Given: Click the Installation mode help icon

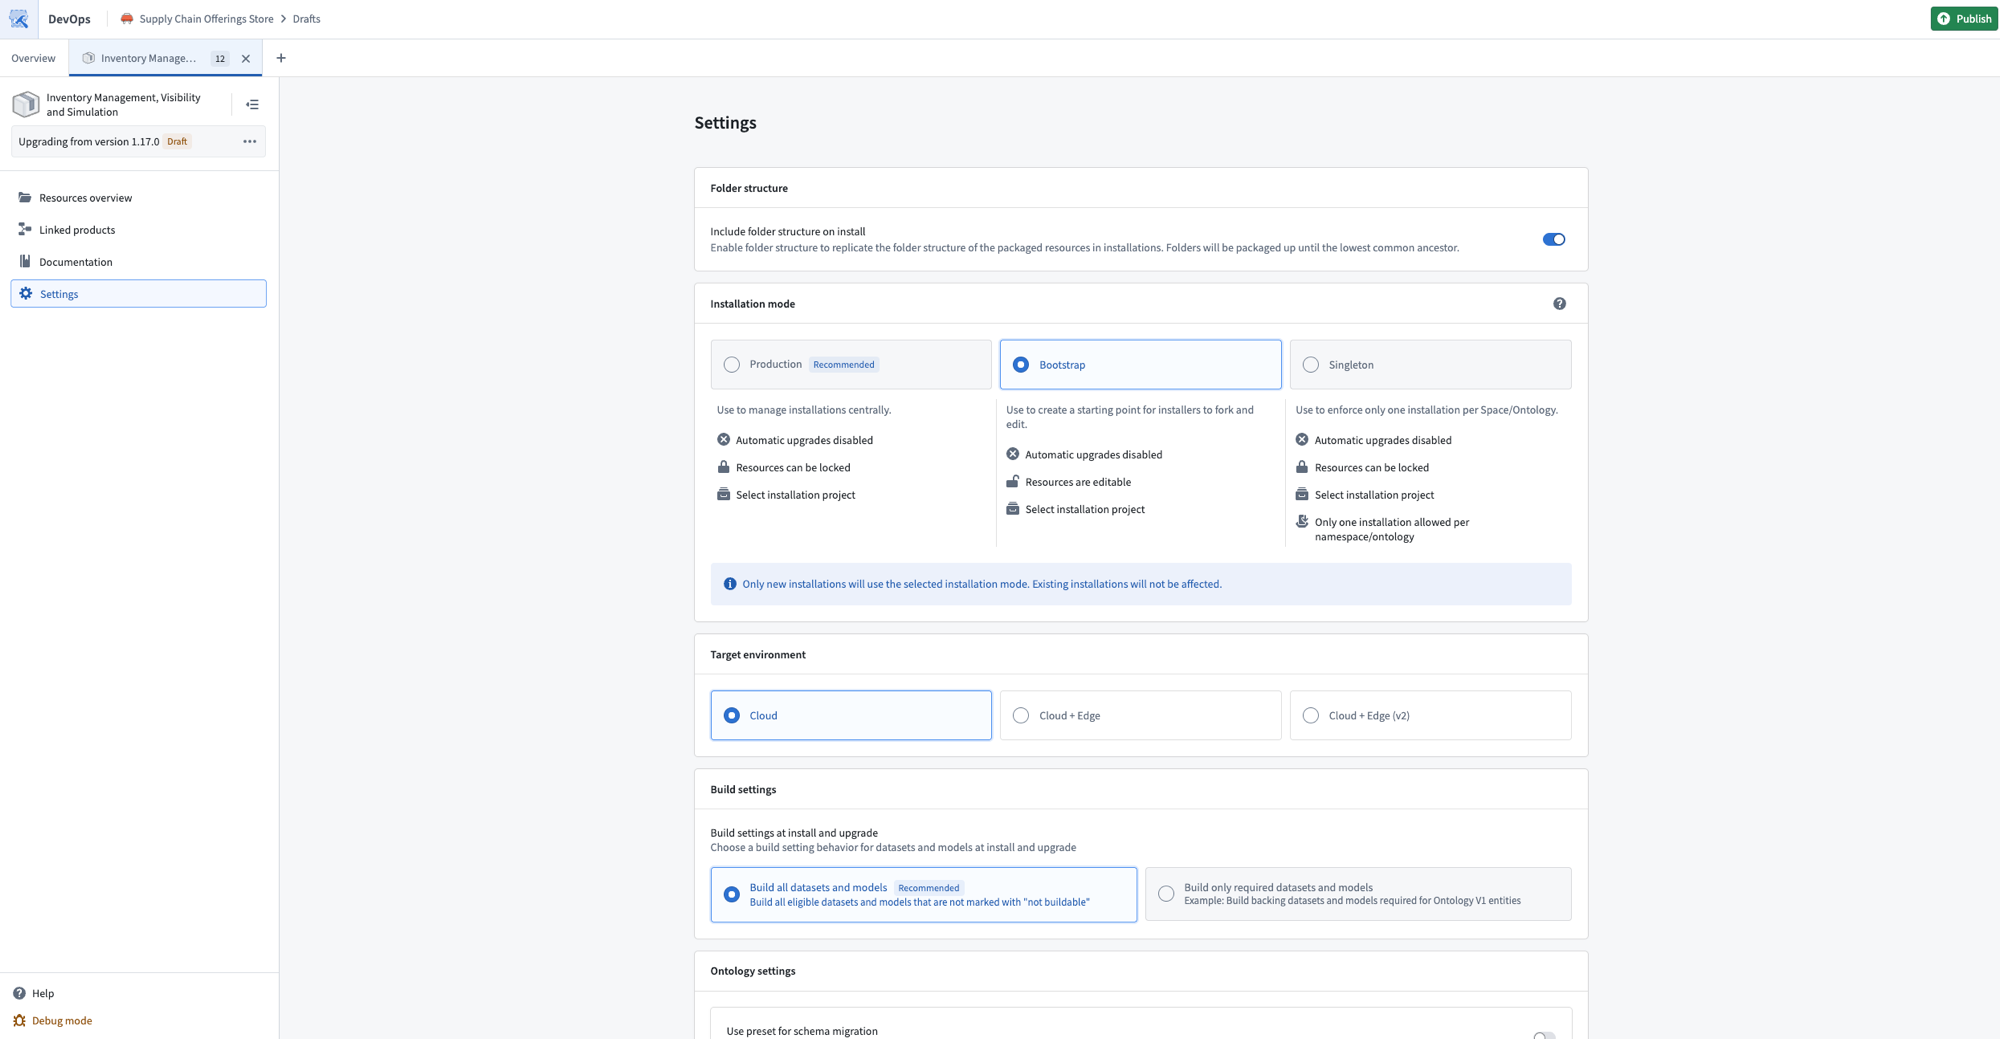Looking at the screenshot, I should point(1559,304).
